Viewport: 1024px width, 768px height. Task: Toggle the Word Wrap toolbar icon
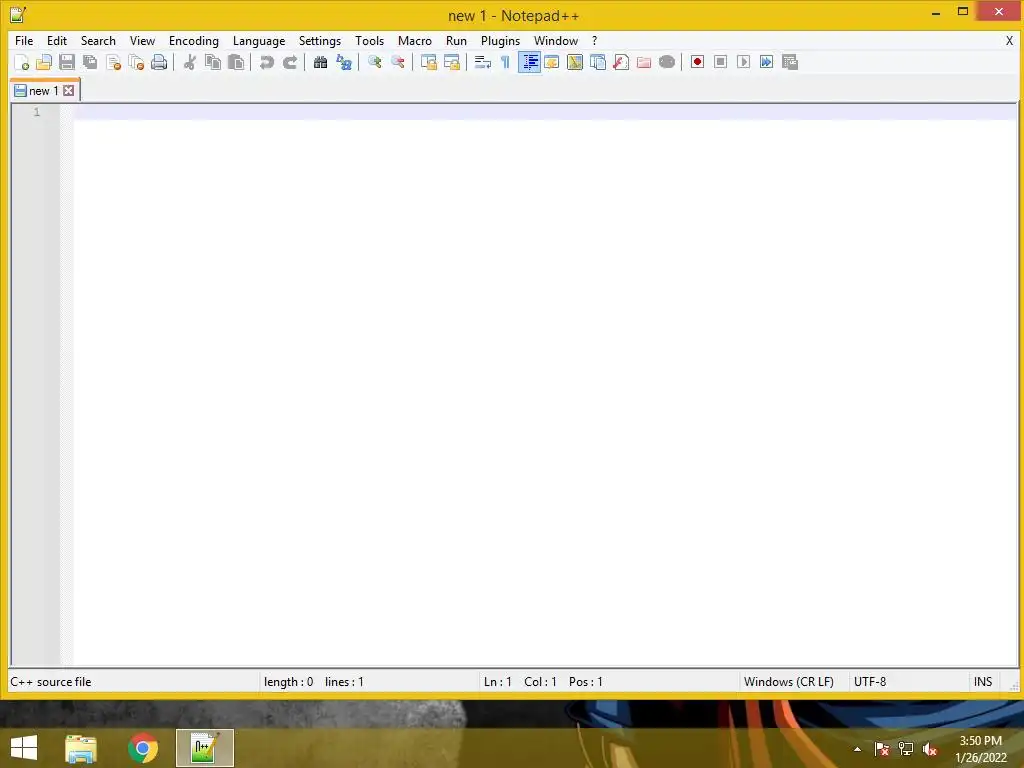click(482, 62)
